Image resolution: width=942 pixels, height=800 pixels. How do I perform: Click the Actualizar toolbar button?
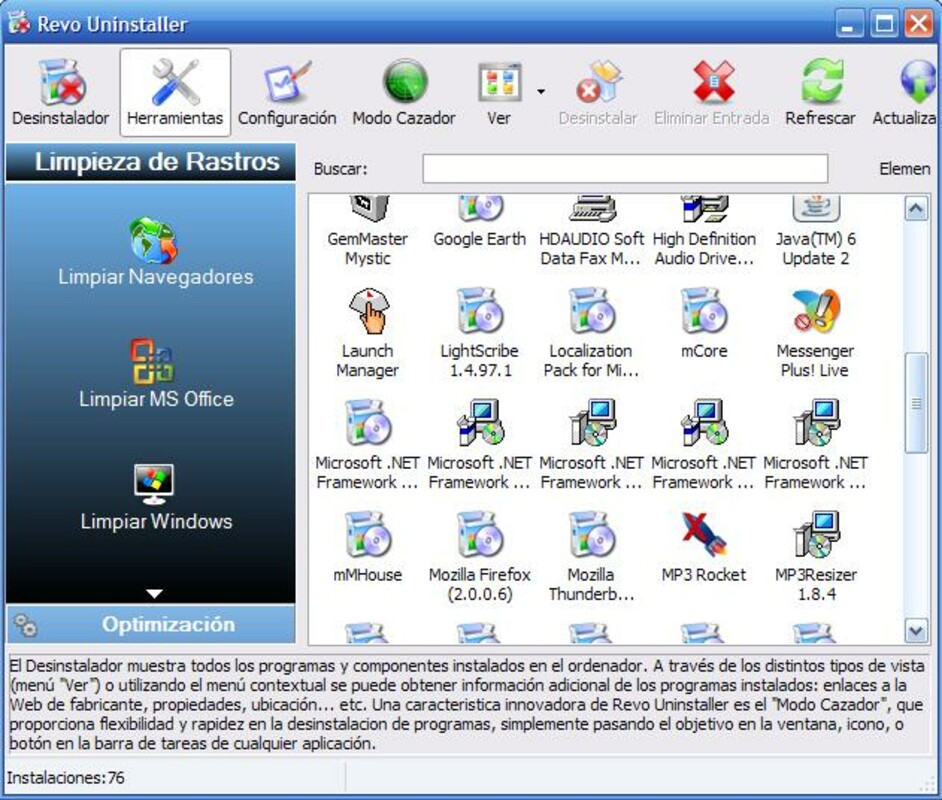click(910, 91)
